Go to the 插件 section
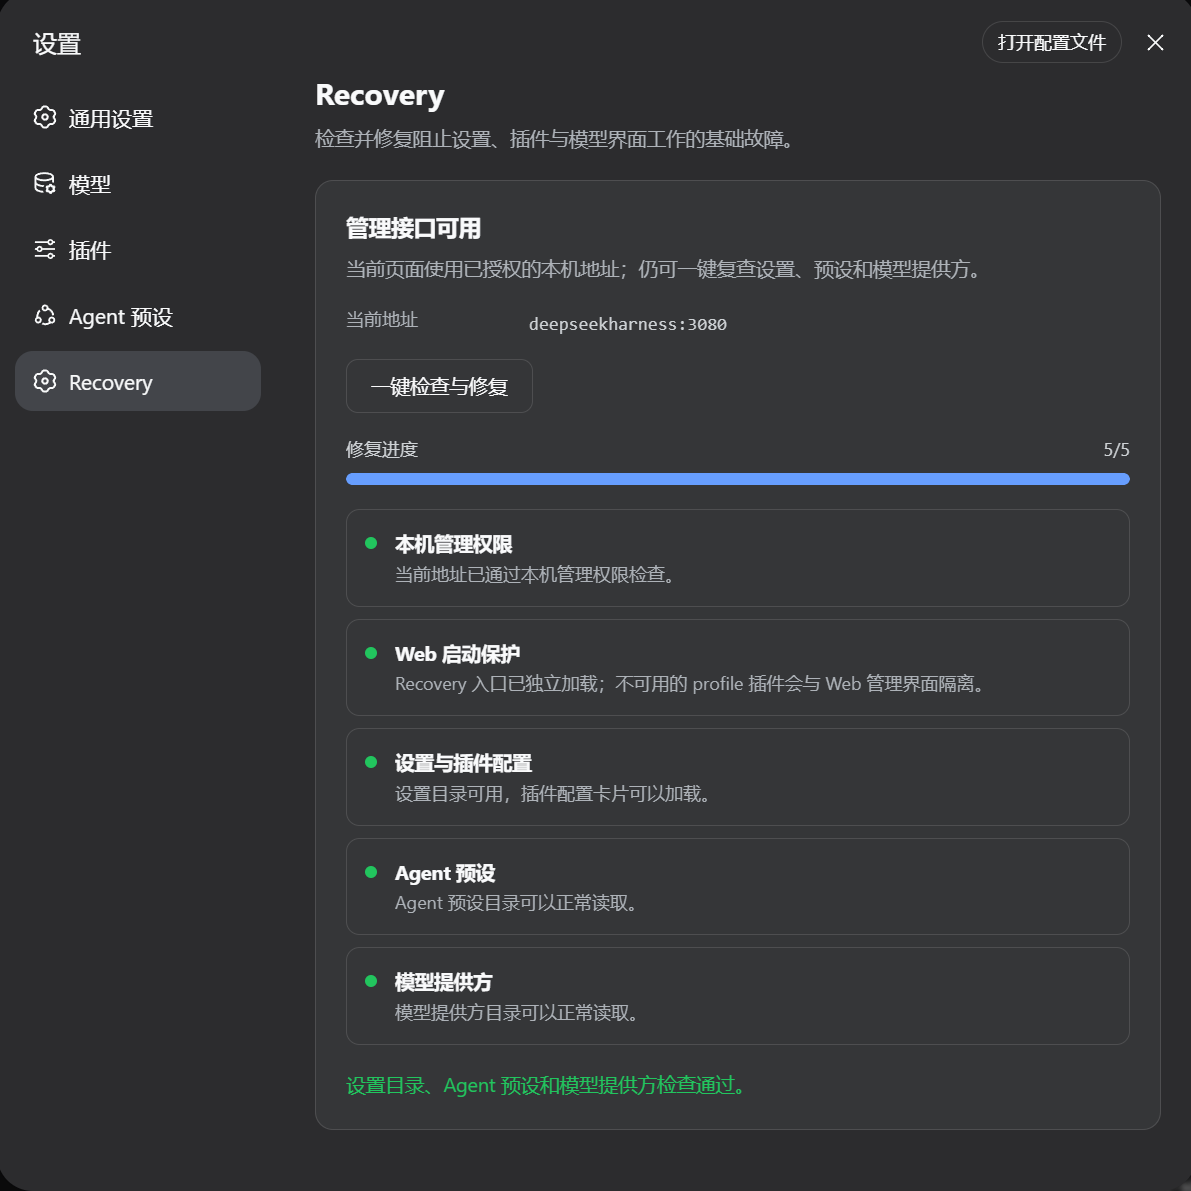Image resolution: width=1191 pixels, height=1191 pixels. (137, 250)
